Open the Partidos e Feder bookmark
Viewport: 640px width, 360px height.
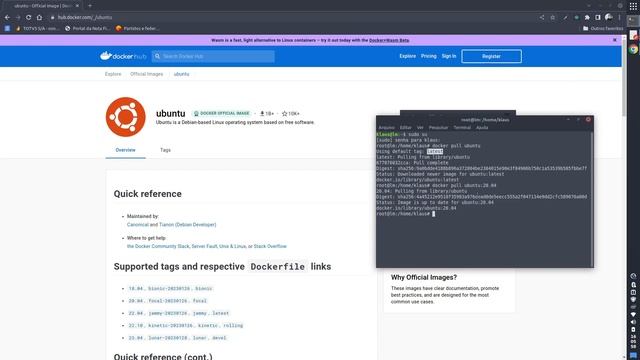click(137, 29)
